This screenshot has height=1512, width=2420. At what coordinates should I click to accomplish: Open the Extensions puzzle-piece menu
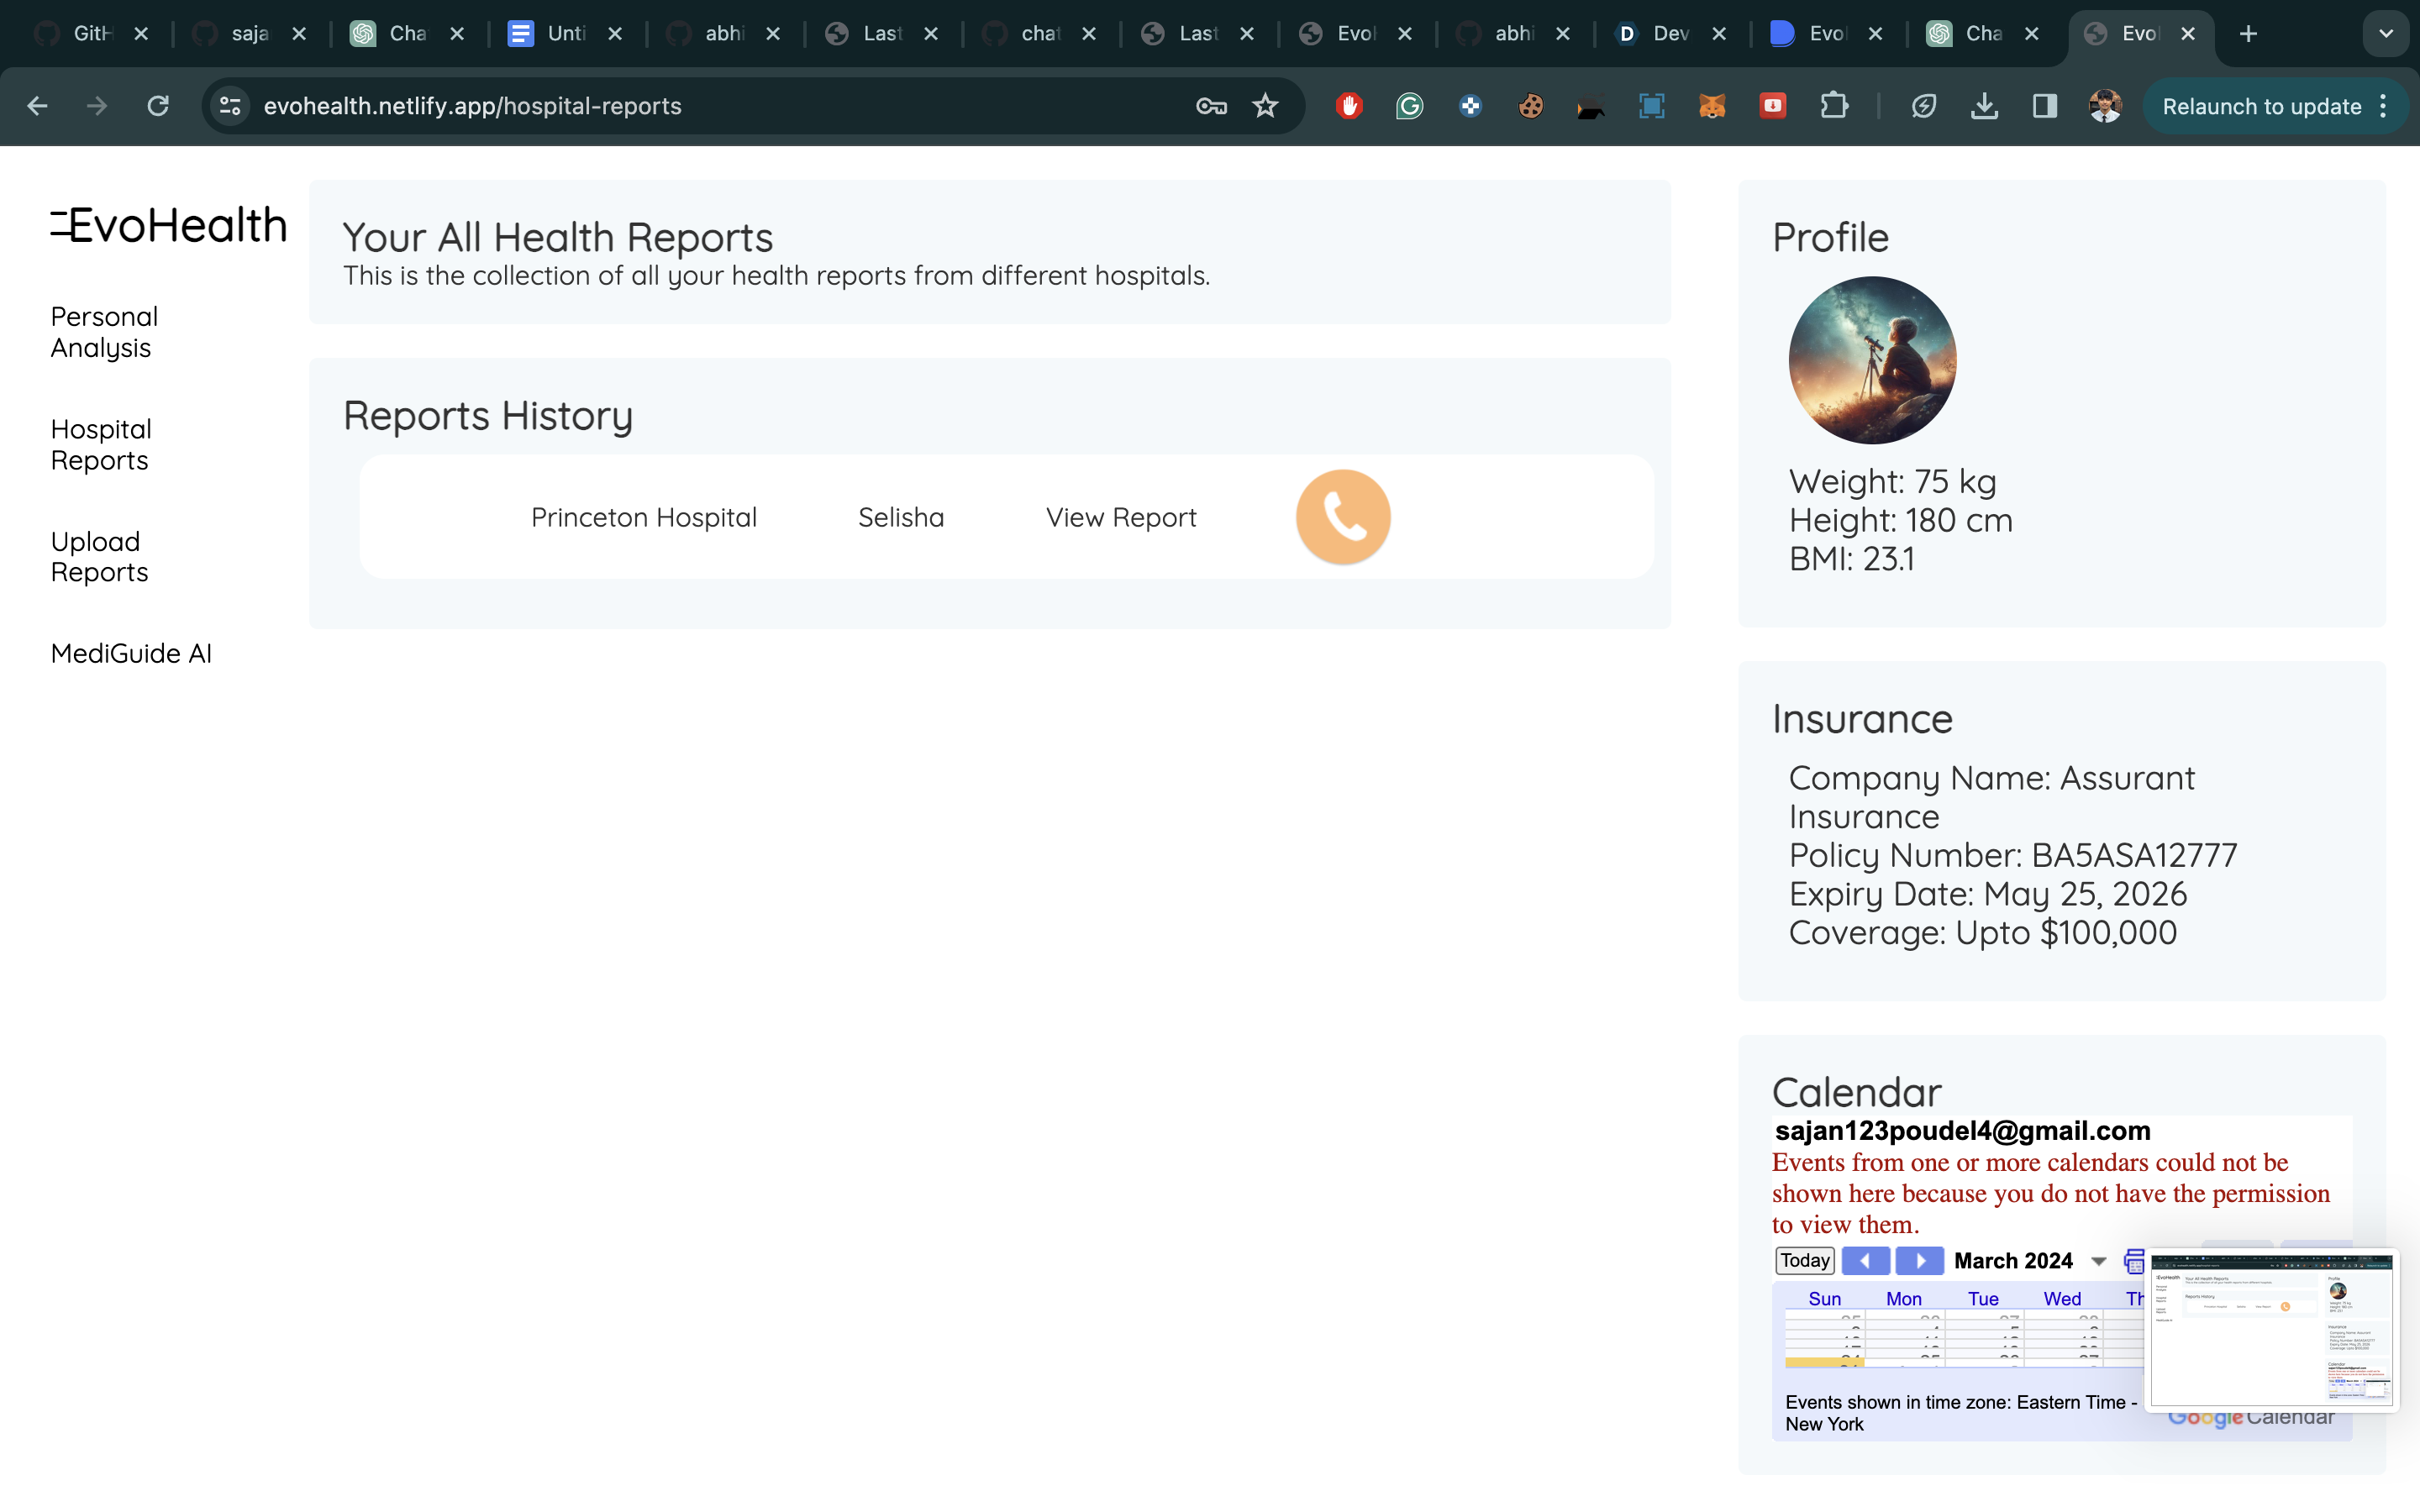1834,106
